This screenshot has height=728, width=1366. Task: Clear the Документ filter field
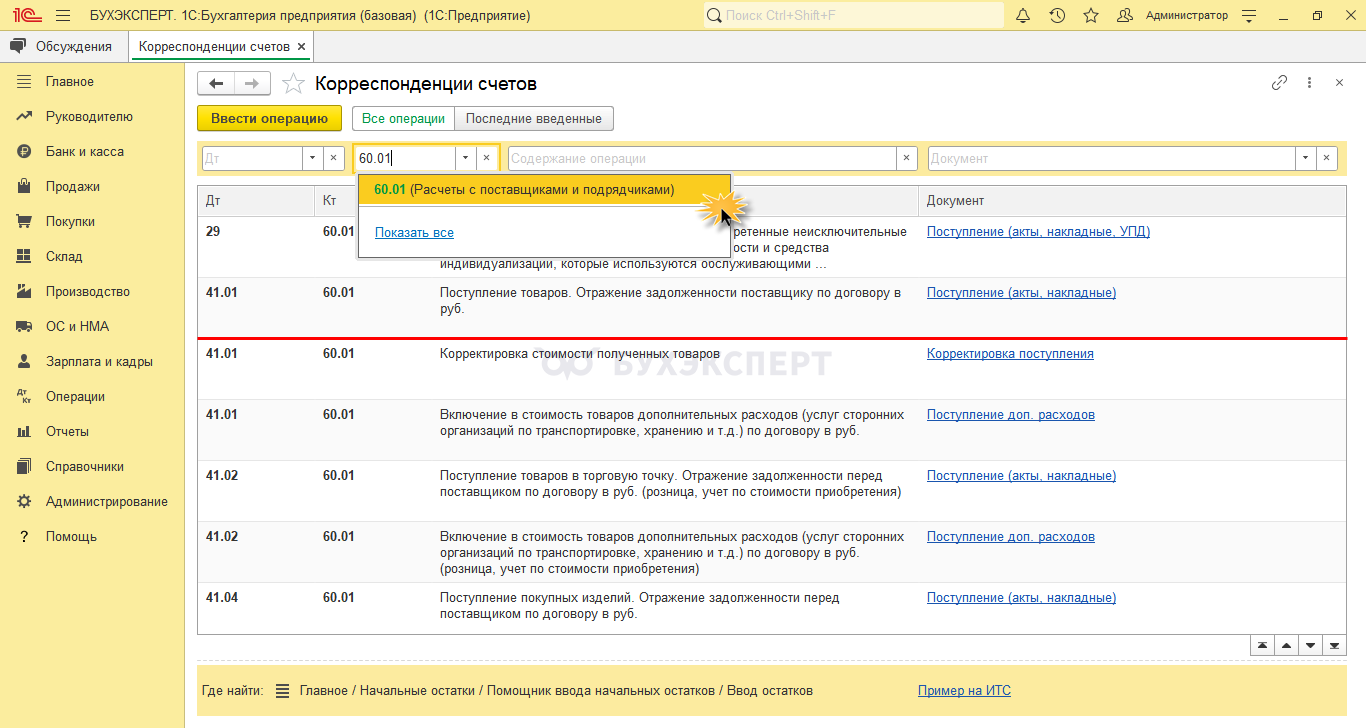[1327, 158]
